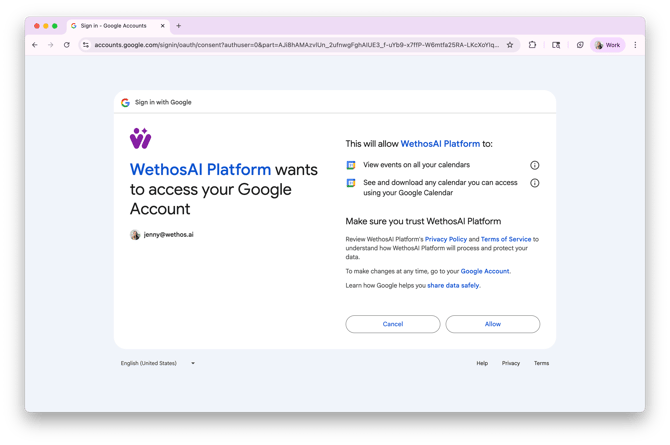The width and height of the screenshot is (670, 445).
Task: Click the address bar URL field
Action: (295, 45)
